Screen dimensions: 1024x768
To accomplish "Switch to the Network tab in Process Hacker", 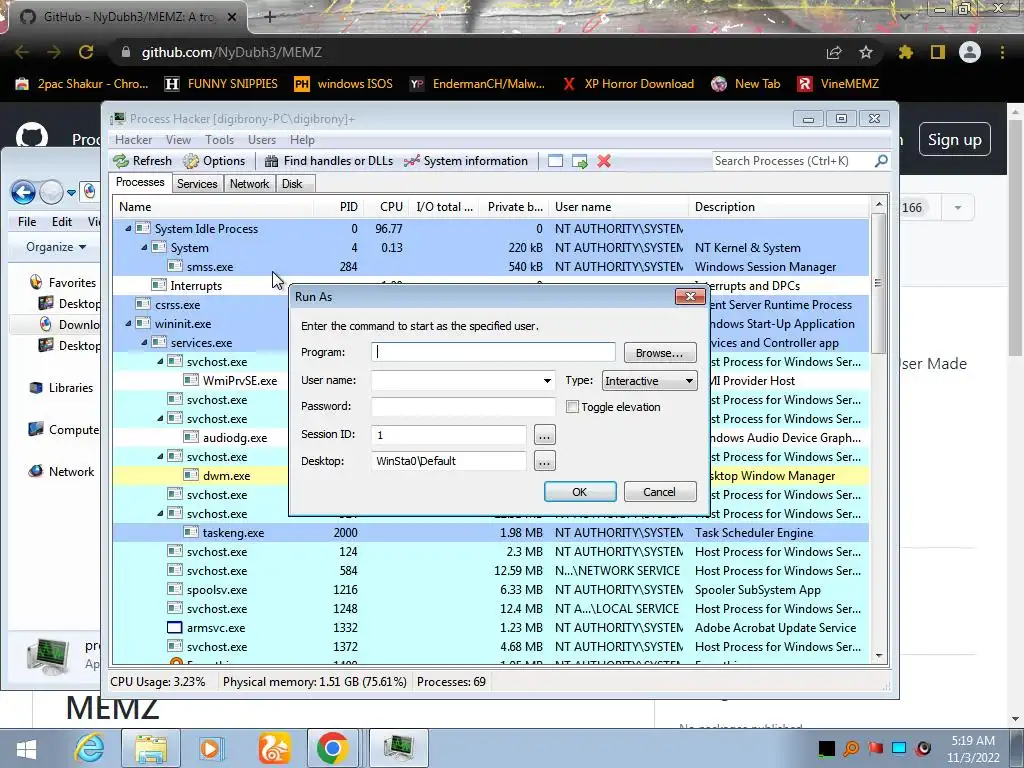I will click(249, 184).
